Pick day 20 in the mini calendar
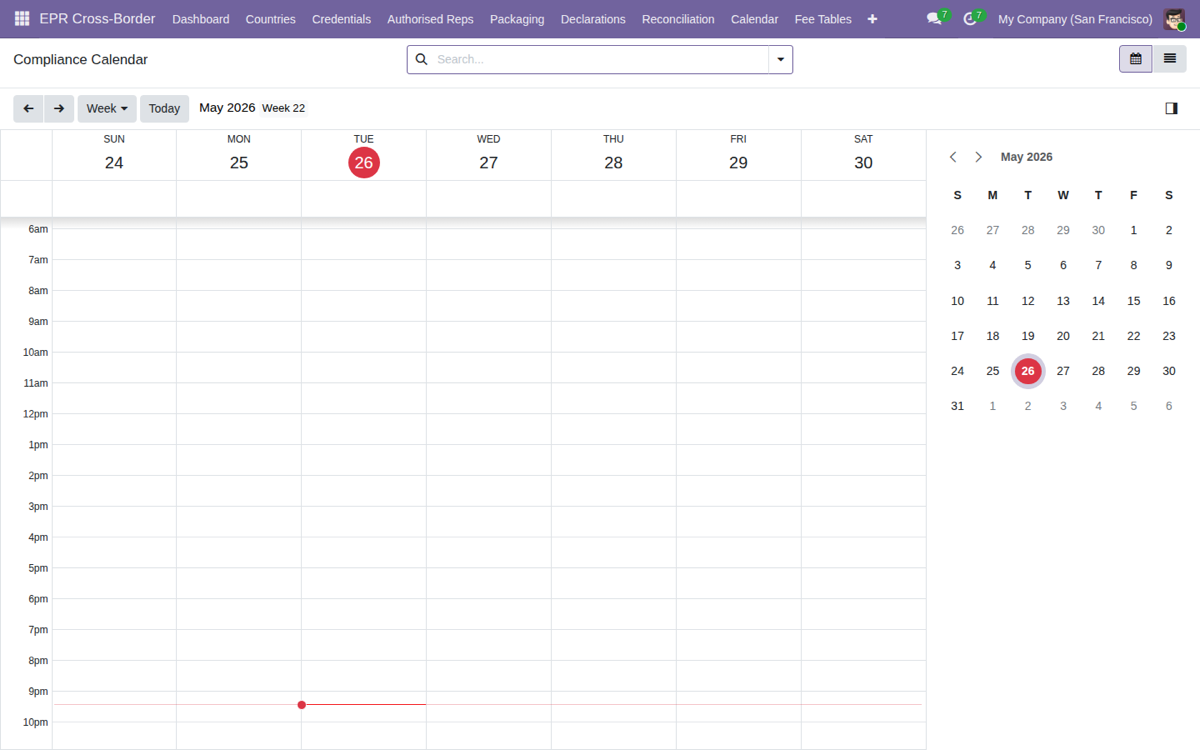This screenshot has height=750, width=1200. [x=1063, y=336]
